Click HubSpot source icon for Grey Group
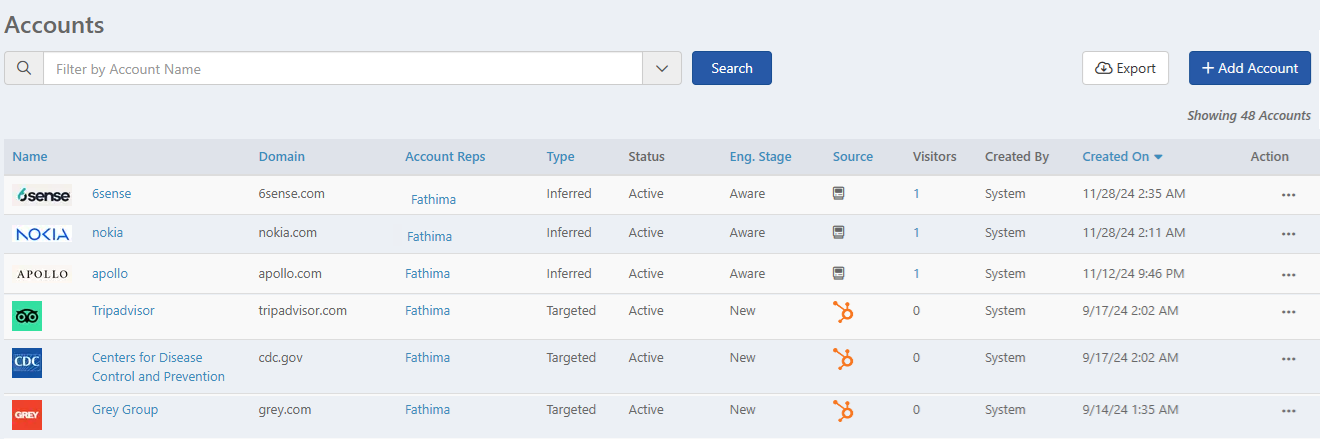This screenshot has width=1320, height=439. pos(843,410)
